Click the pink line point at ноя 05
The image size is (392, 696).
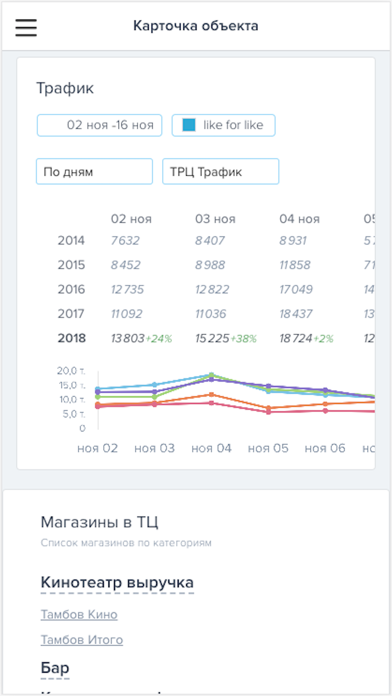coord(268,412)
